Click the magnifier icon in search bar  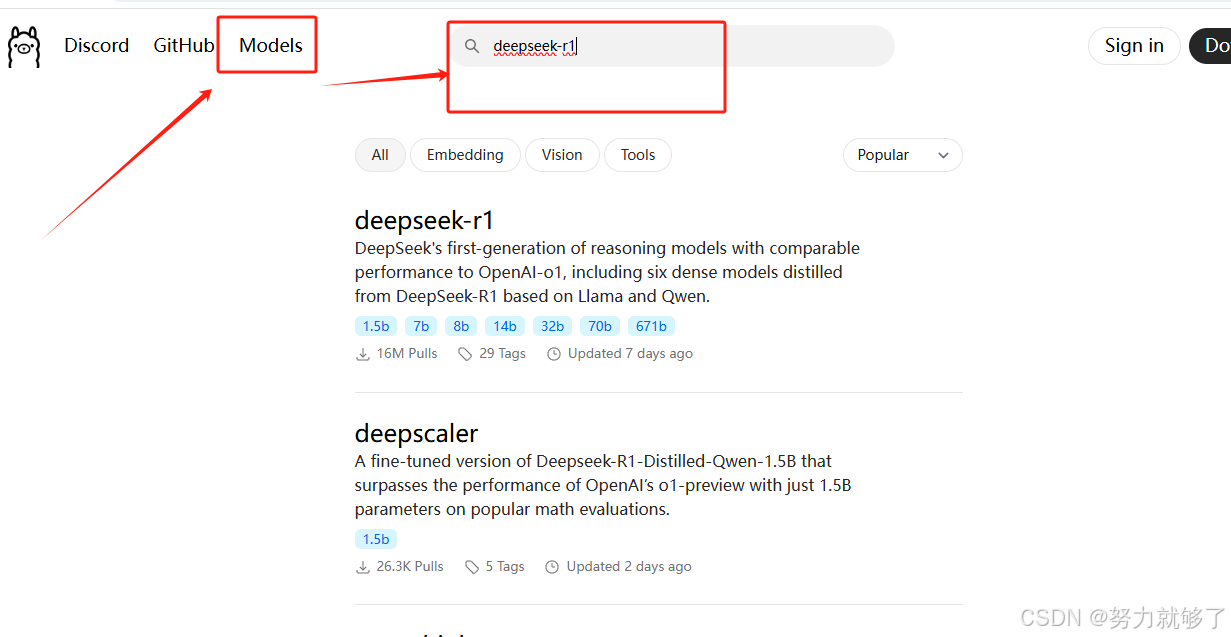tap(472, 46)
